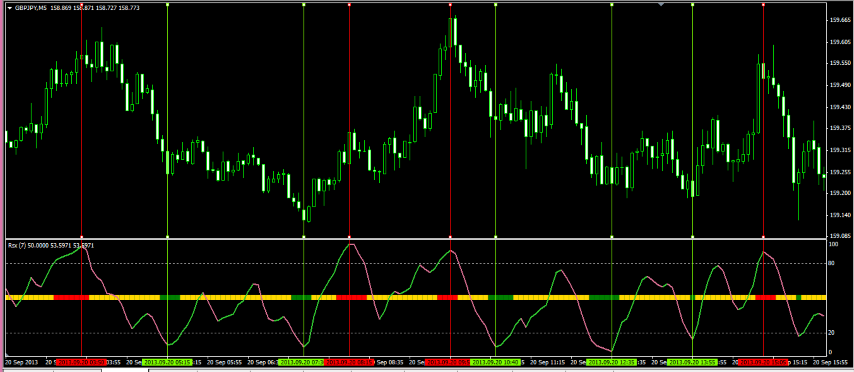Click first red segment of signal bar

click(x=71, y=297)
